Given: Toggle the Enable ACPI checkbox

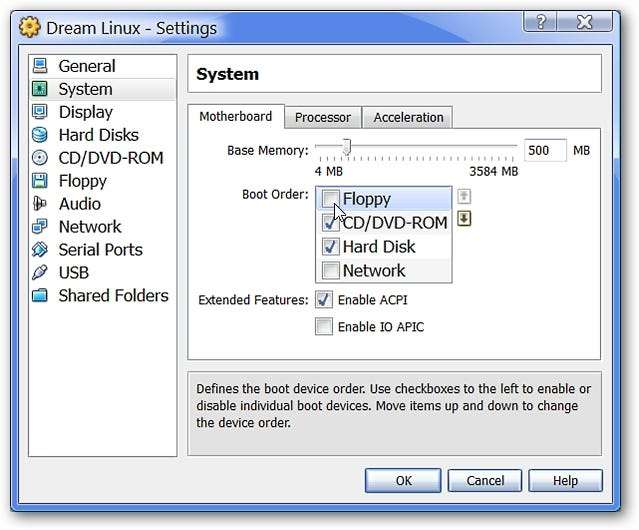Looking at the screenshot, I should point(324,300).
